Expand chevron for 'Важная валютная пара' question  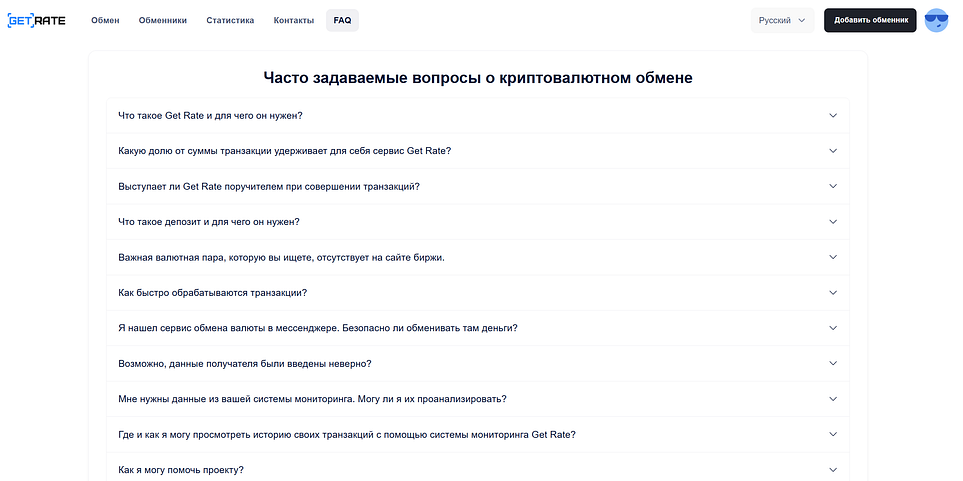833,257
